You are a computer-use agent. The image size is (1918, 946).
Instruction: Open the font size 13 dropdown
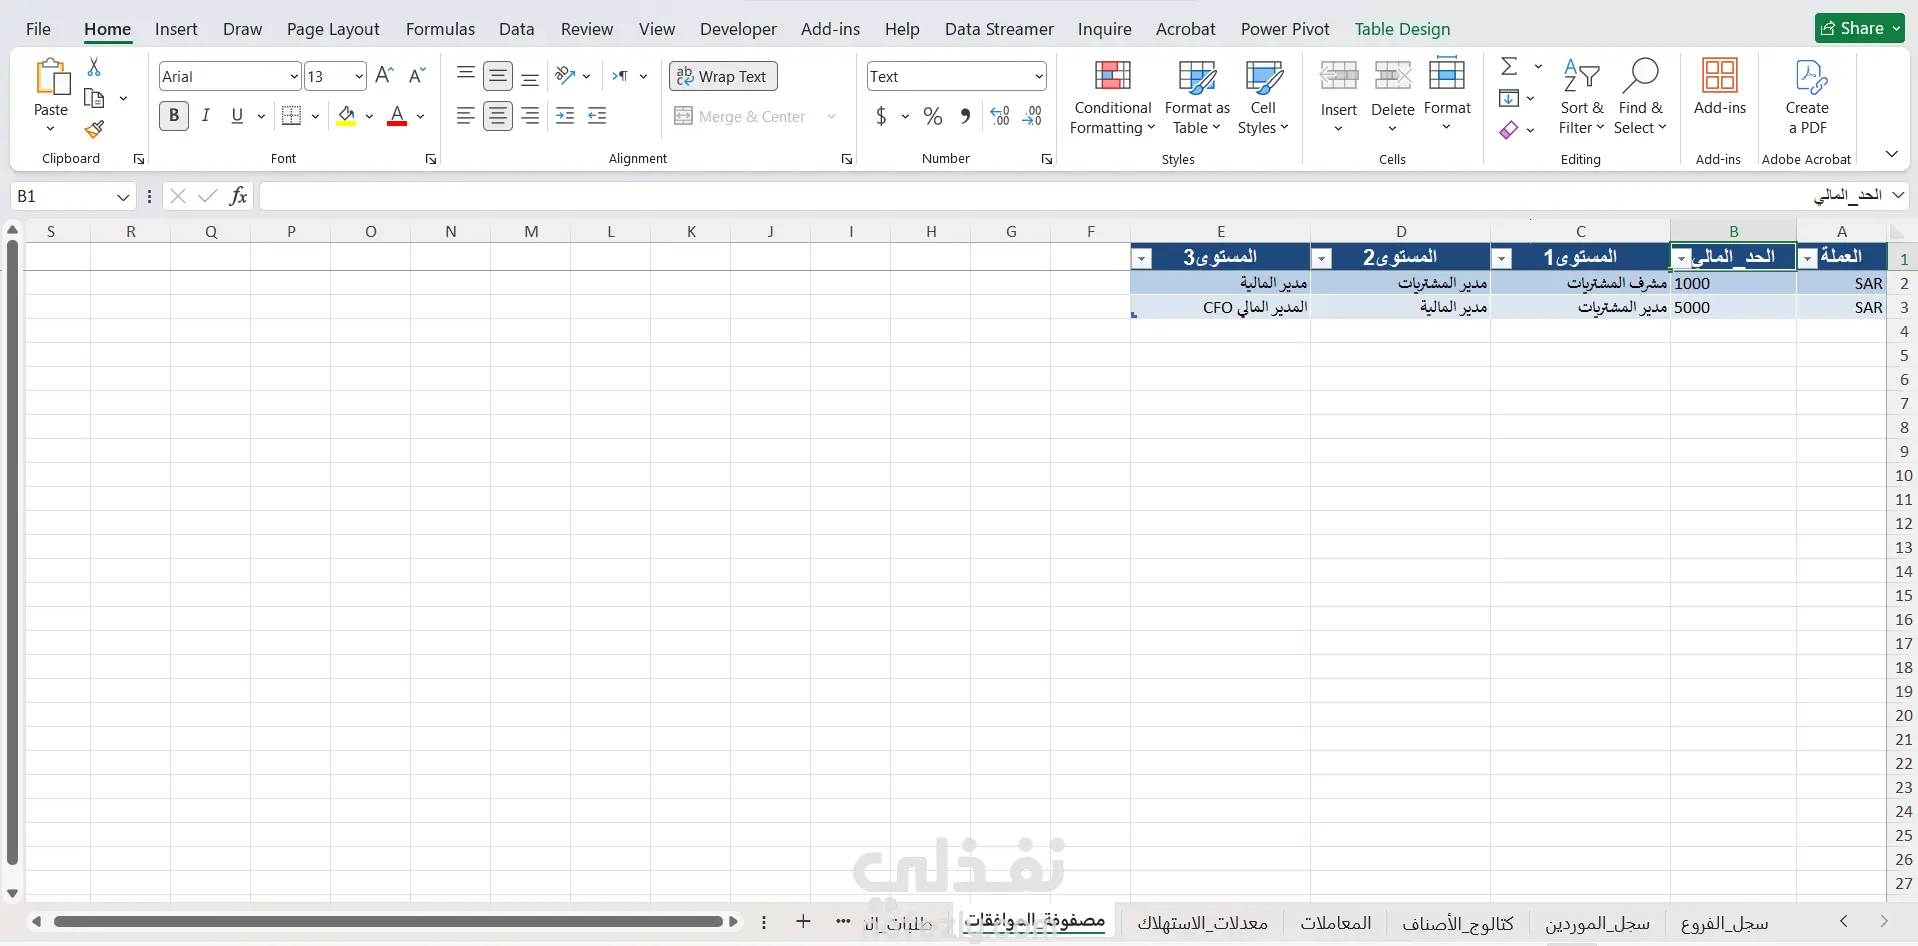pyautogui.click(x=359, y=76)
